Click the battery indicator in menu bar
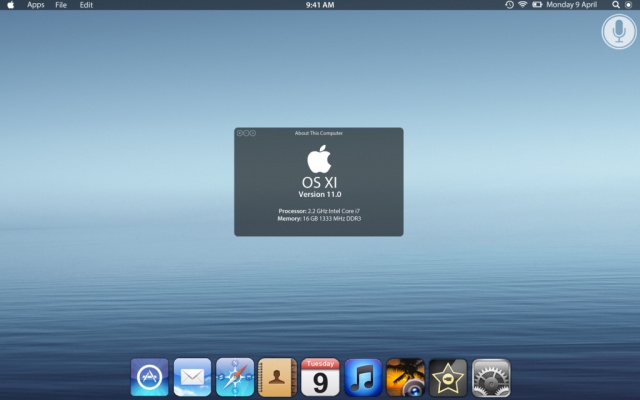 coord(537,5)
